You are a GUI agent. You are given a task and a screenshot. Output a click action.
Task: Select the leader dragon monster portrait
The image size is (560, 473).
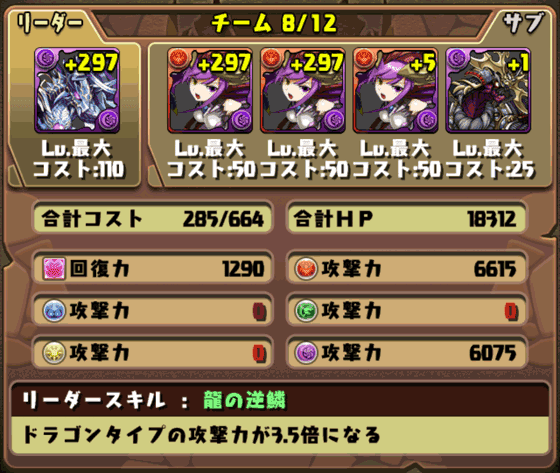(77, 90)
